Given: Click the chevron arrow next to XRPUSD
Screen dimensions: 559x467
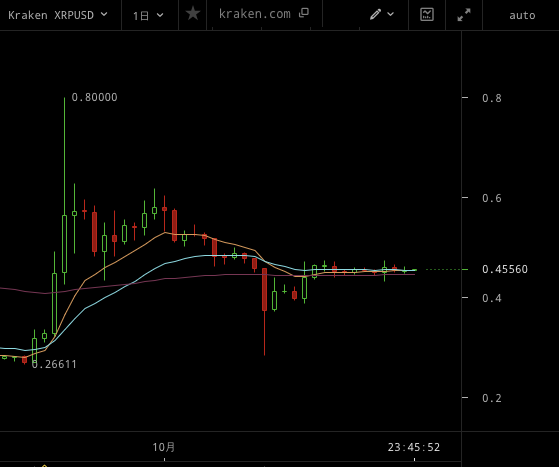Looking at the screenshot, I should click(104, 14).
